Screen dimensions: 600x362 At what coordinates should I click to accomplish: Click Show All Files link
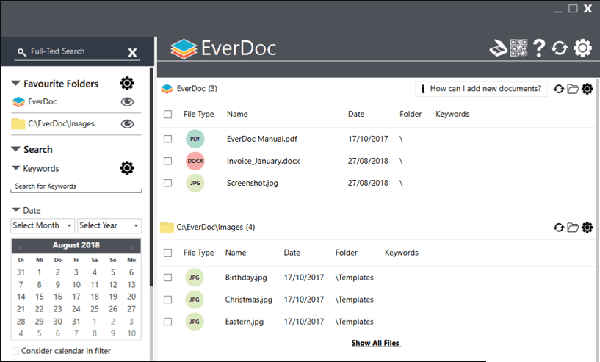[375, 343]
